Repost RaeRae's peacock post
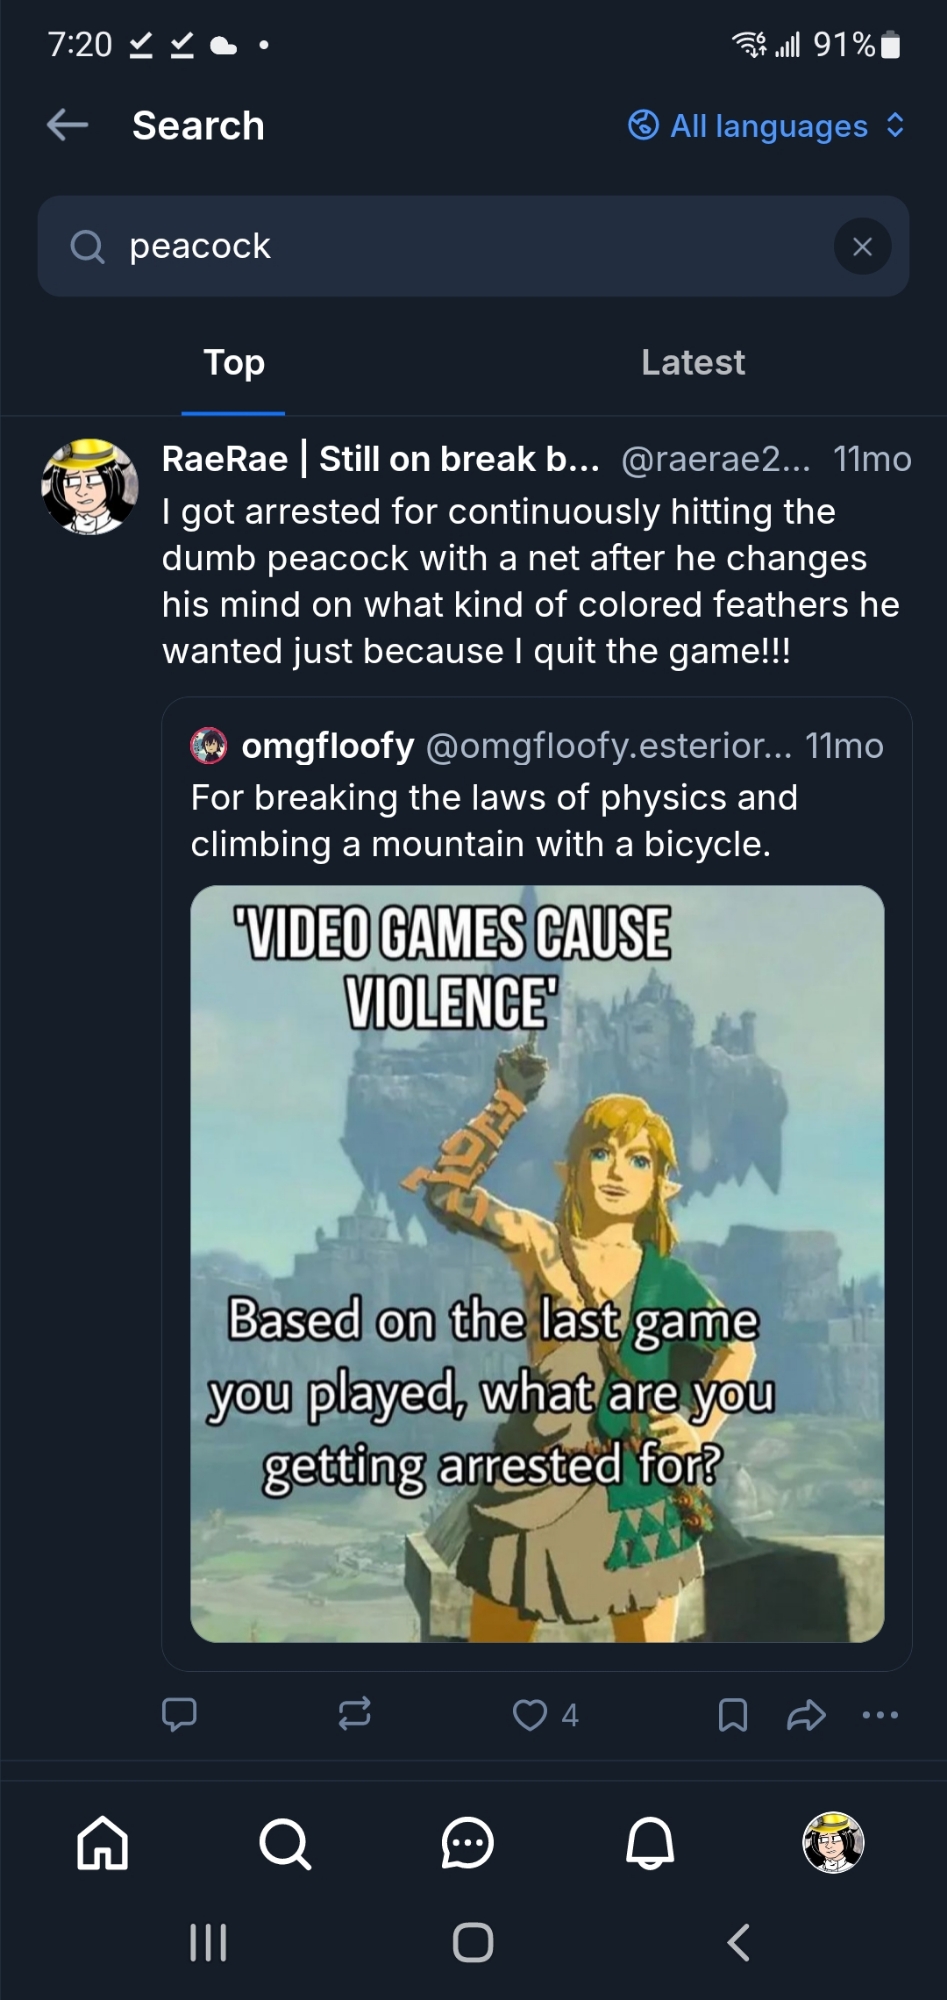The image size is (947, 2000). point(355,1714)
